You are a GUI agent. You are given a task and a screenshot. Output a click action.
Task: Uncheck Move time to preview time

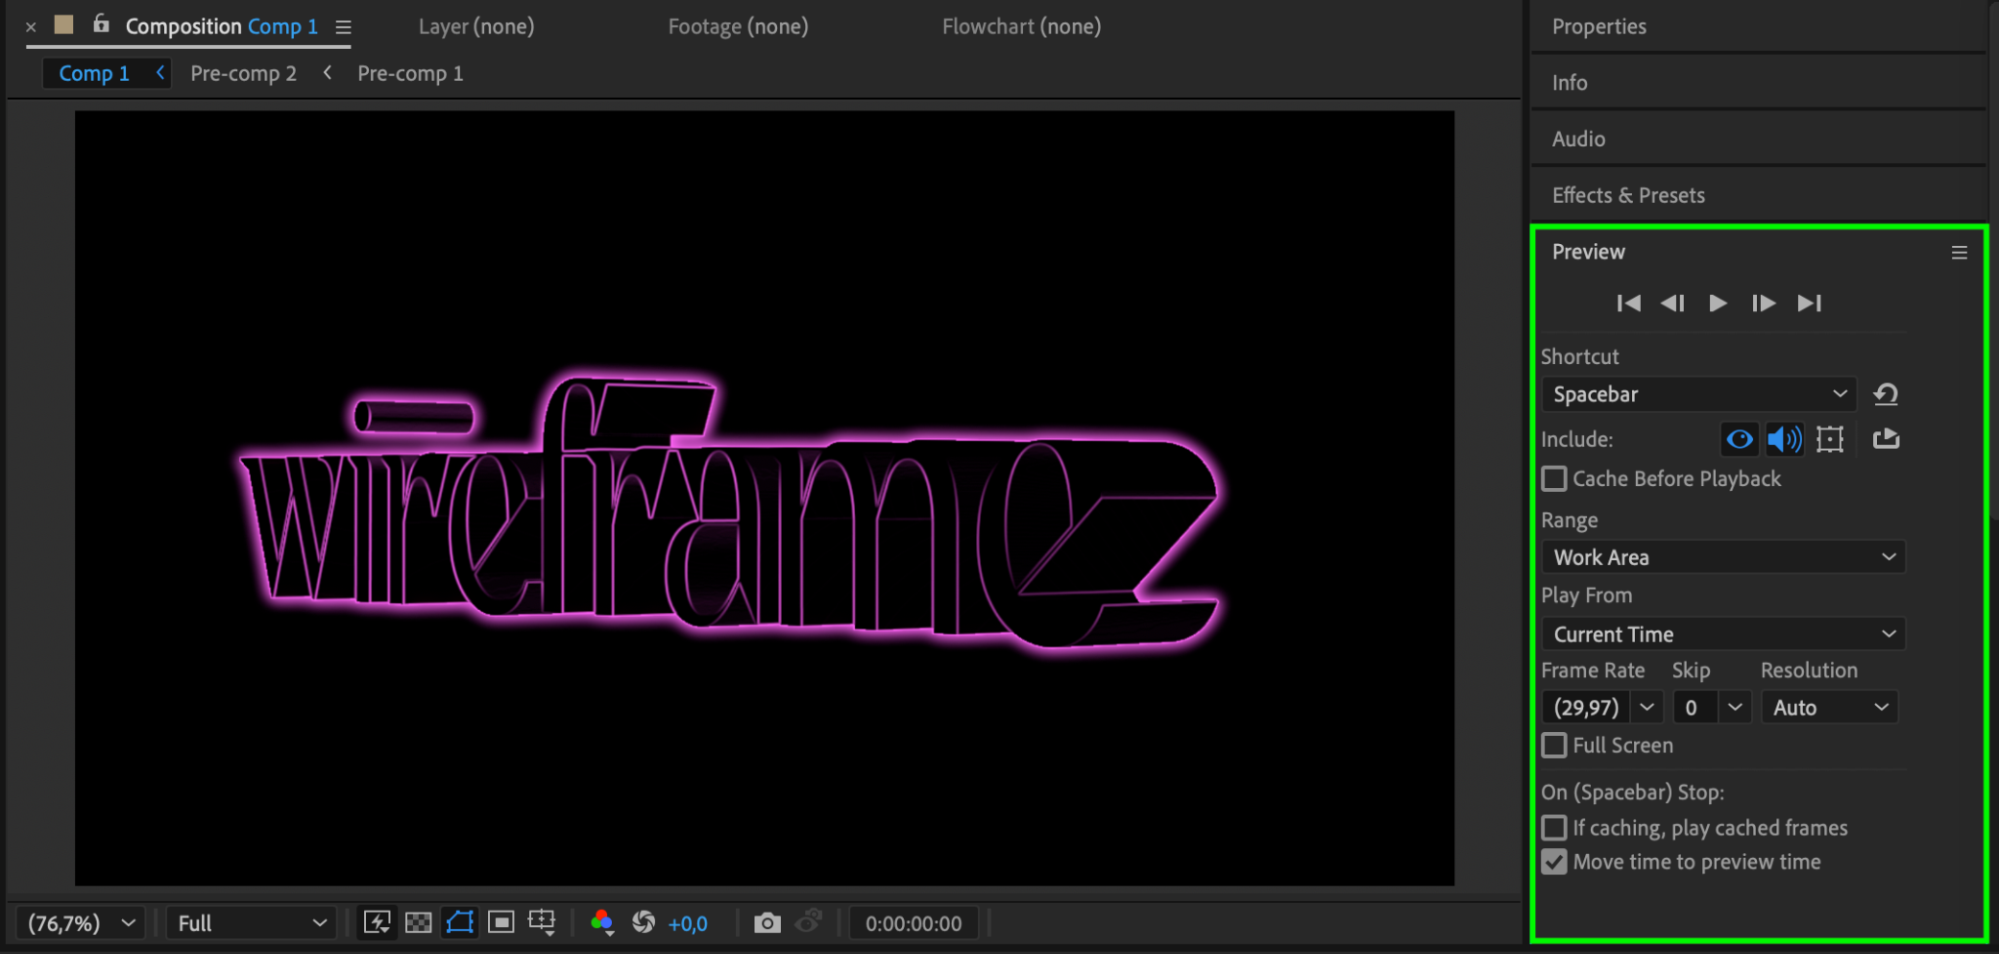pyautogui.click(x=1554, y=862)
